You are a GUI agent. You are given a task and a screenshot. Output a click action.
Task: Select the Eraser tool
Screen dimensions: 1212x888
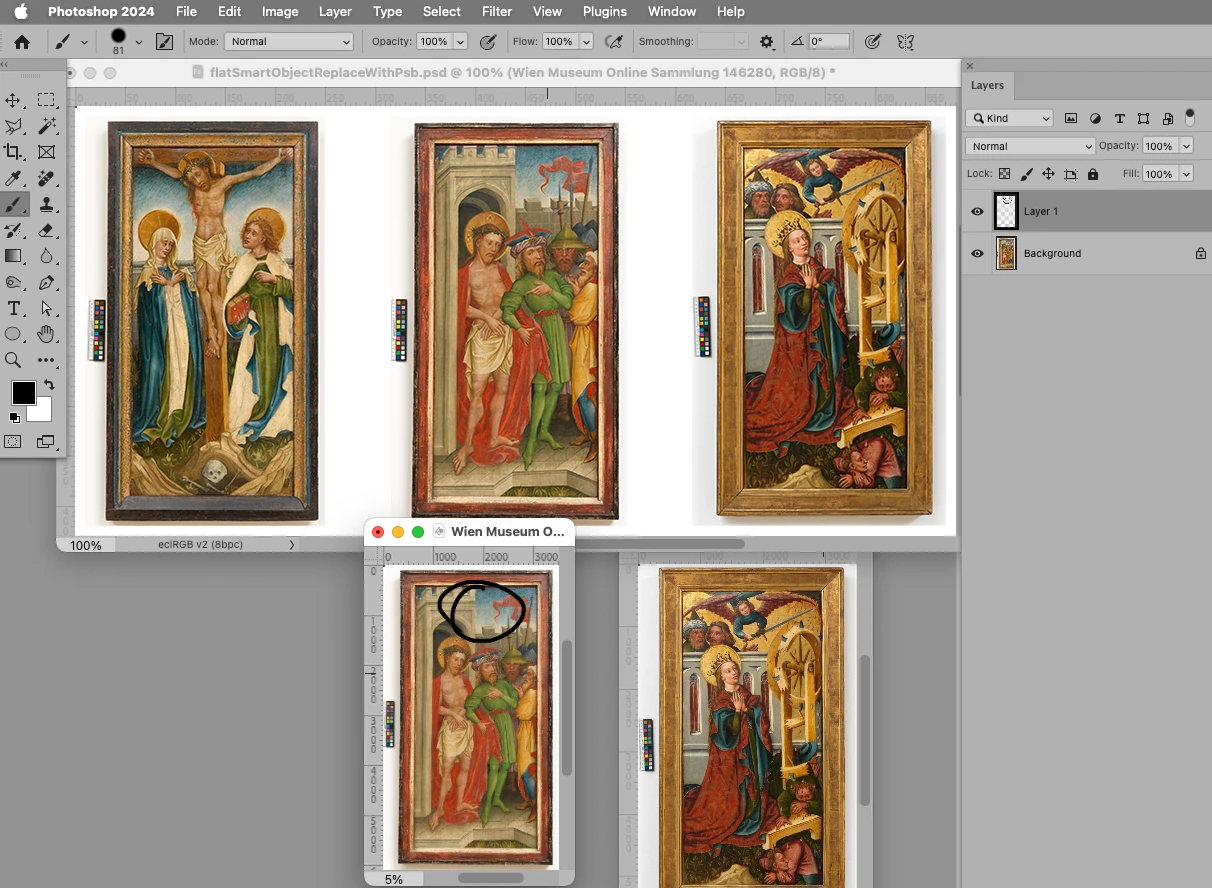click(46, 230)
